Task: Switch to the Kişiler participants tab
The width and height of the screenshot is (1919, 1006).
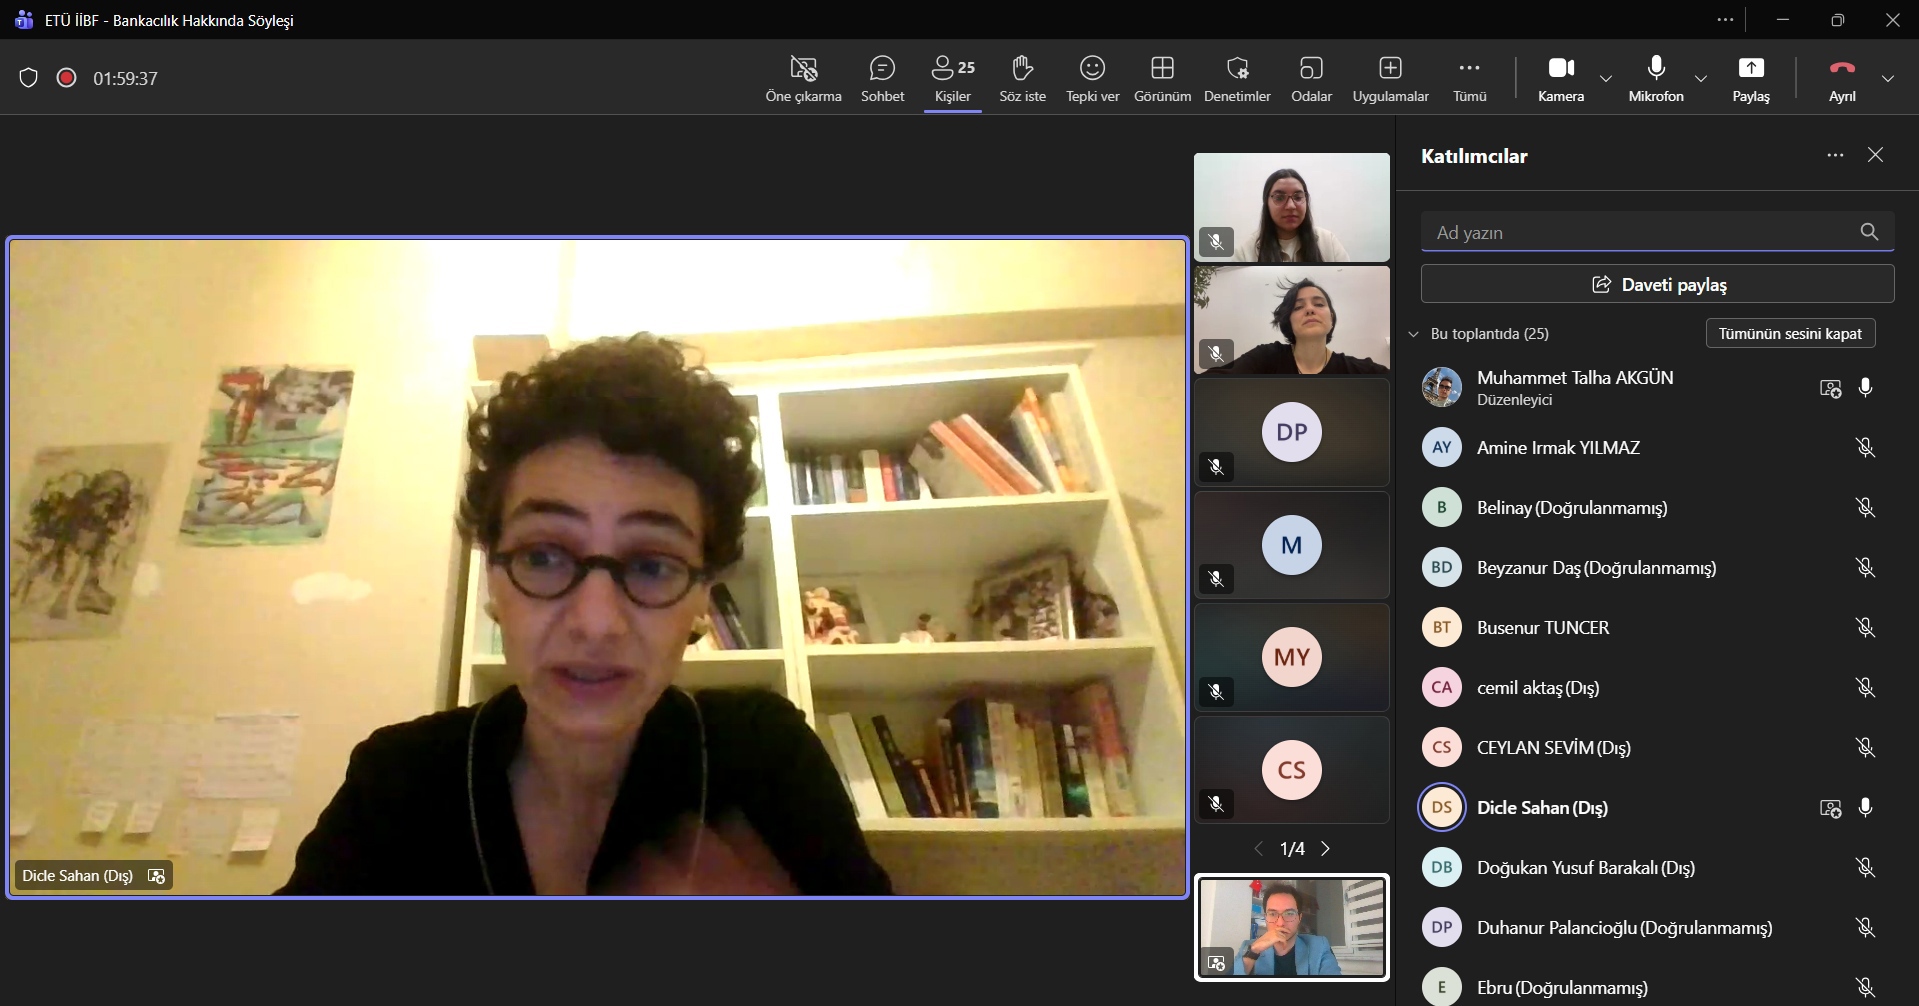Action: pos(952,78)
